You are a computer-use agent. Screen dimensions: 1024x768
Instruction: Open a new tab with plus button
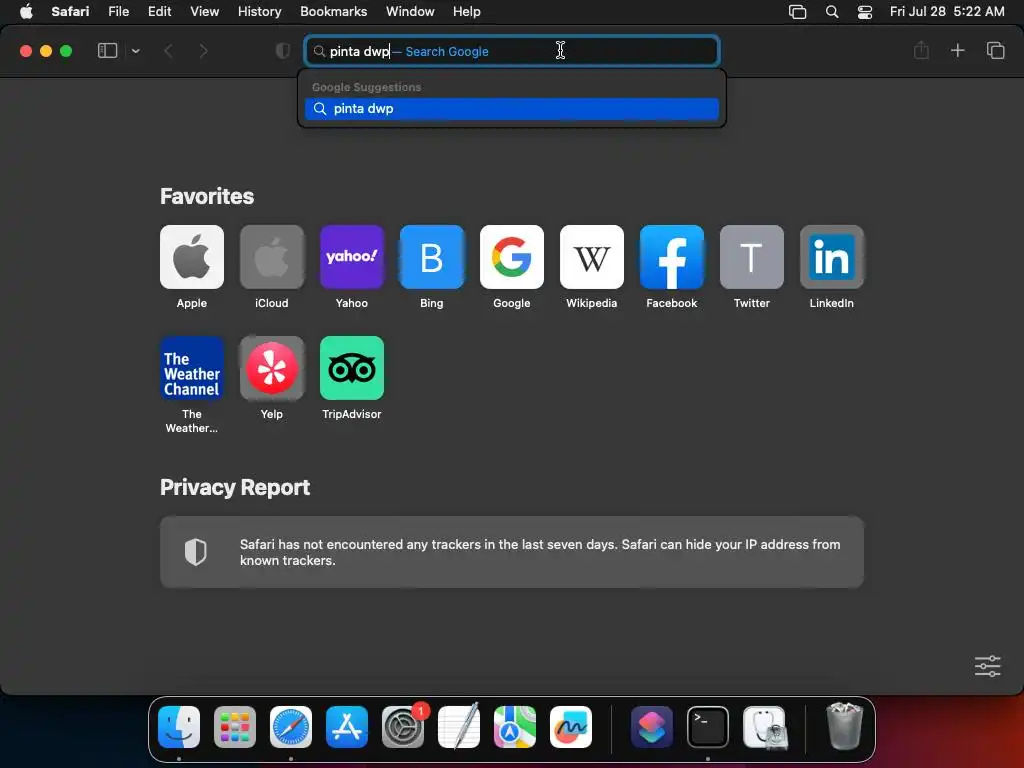(957, 50)
